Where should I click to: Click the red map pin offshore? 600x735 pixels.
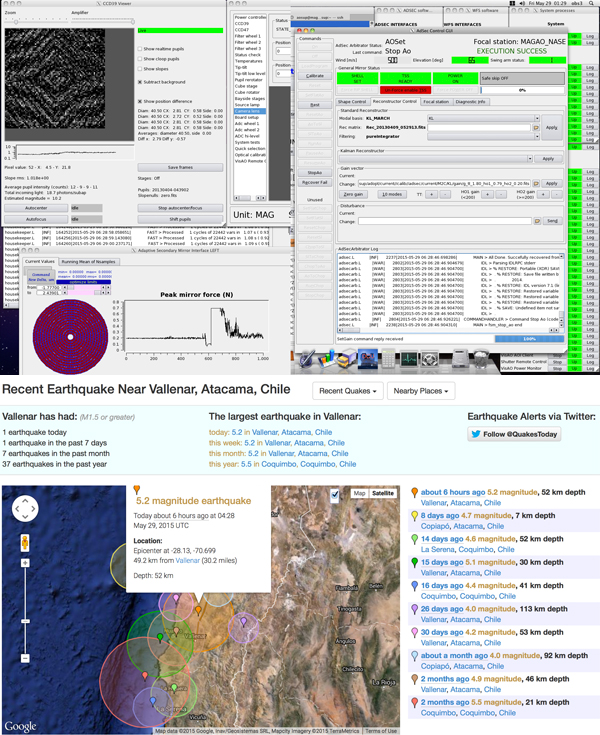point(145,675)
